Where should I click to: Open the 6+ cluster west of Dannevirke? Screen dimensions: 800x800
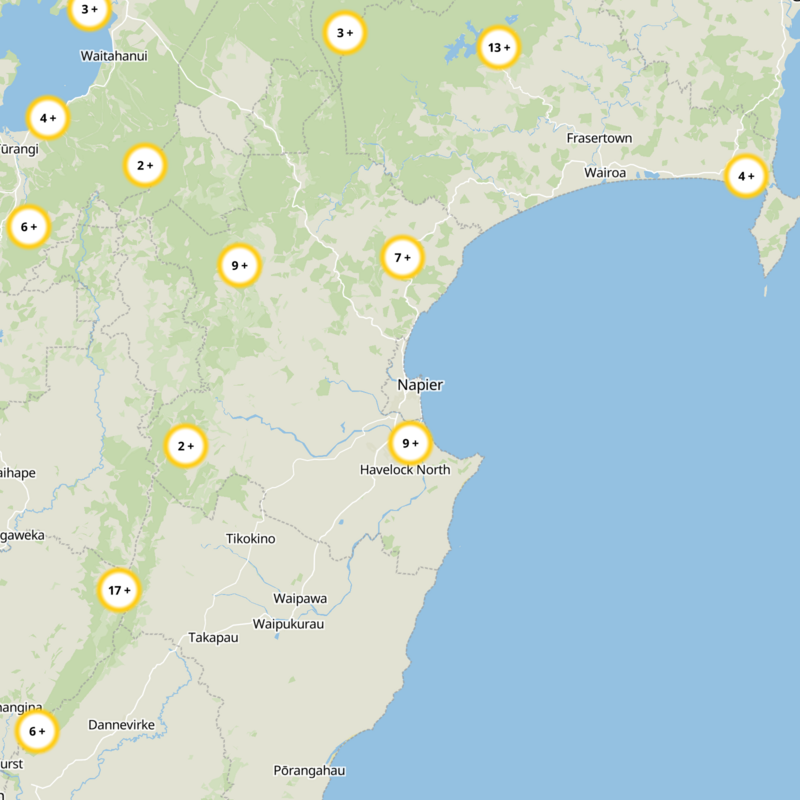37,732
